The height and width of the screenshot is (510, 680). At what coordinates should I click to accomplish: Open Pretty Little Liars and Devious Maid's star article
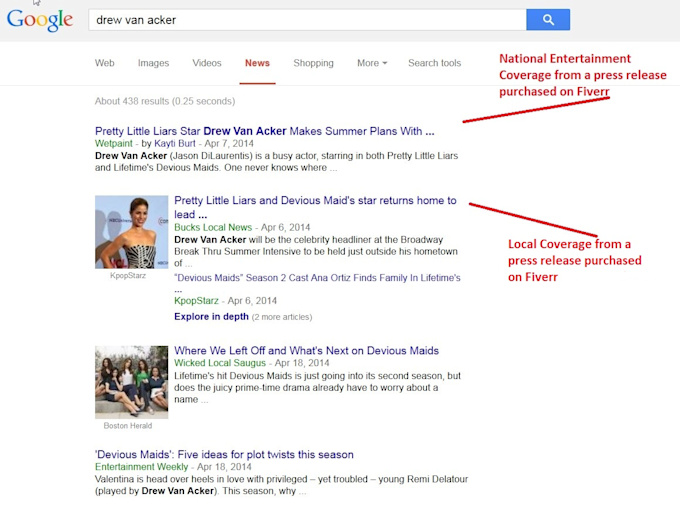coord(315,207)
